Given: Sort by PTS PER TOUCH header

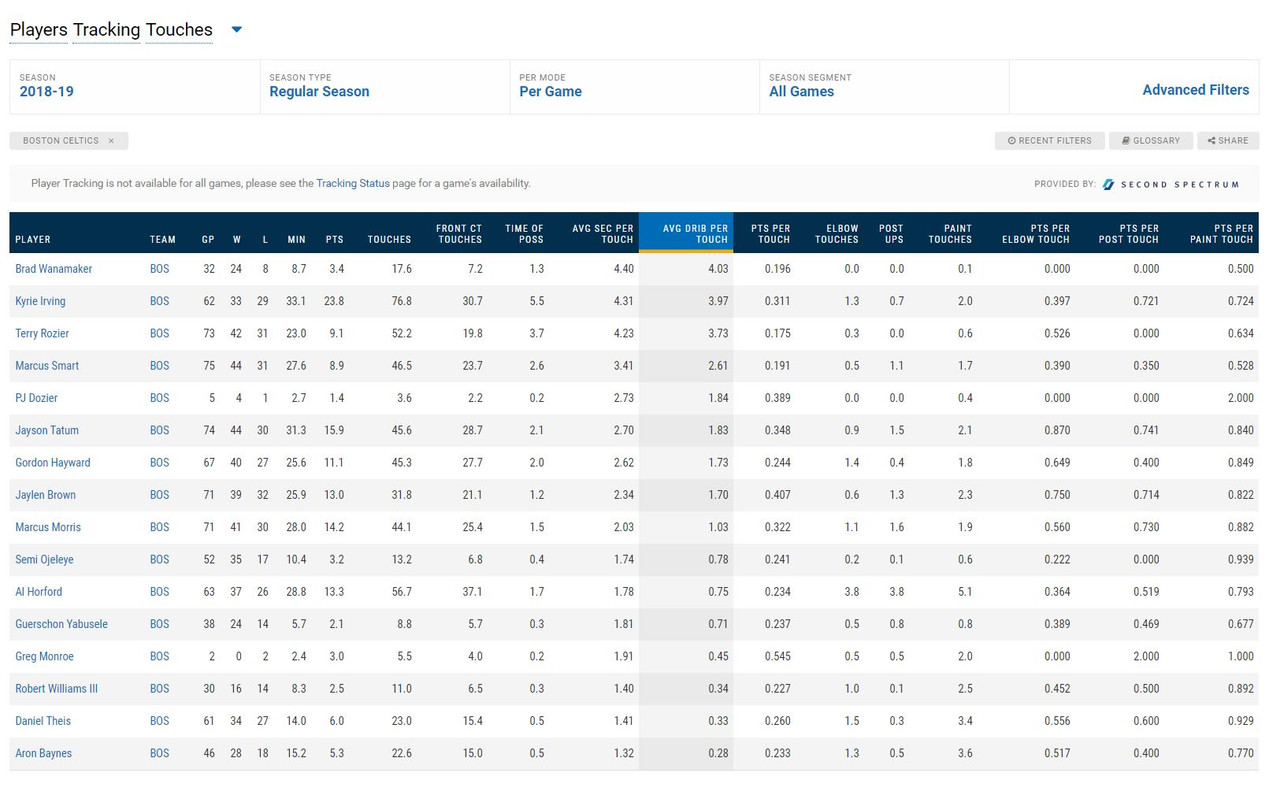Looking at the screenshot, I should click(771, 234).
